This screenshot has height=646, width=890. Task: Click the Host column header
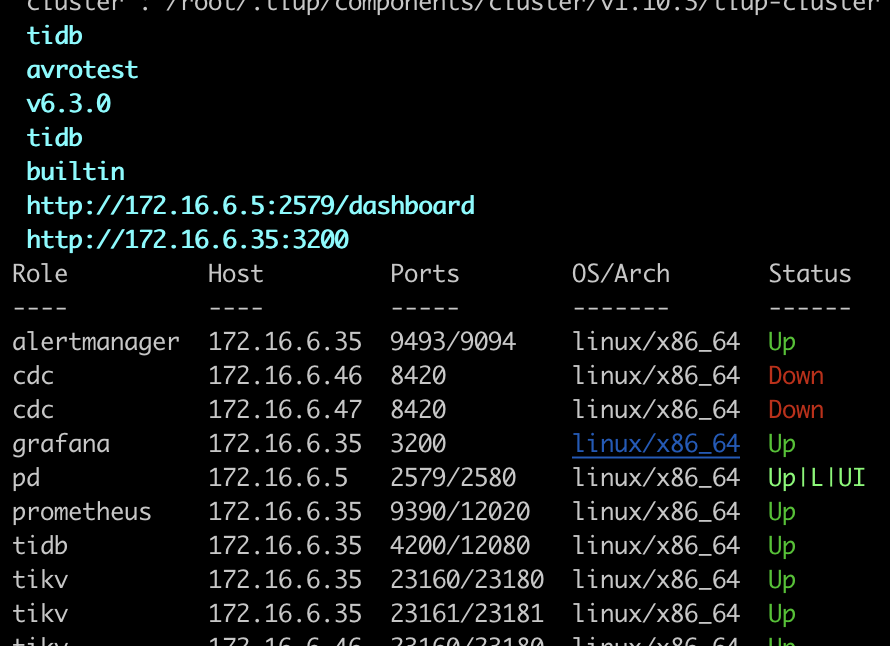pos(235,273)
